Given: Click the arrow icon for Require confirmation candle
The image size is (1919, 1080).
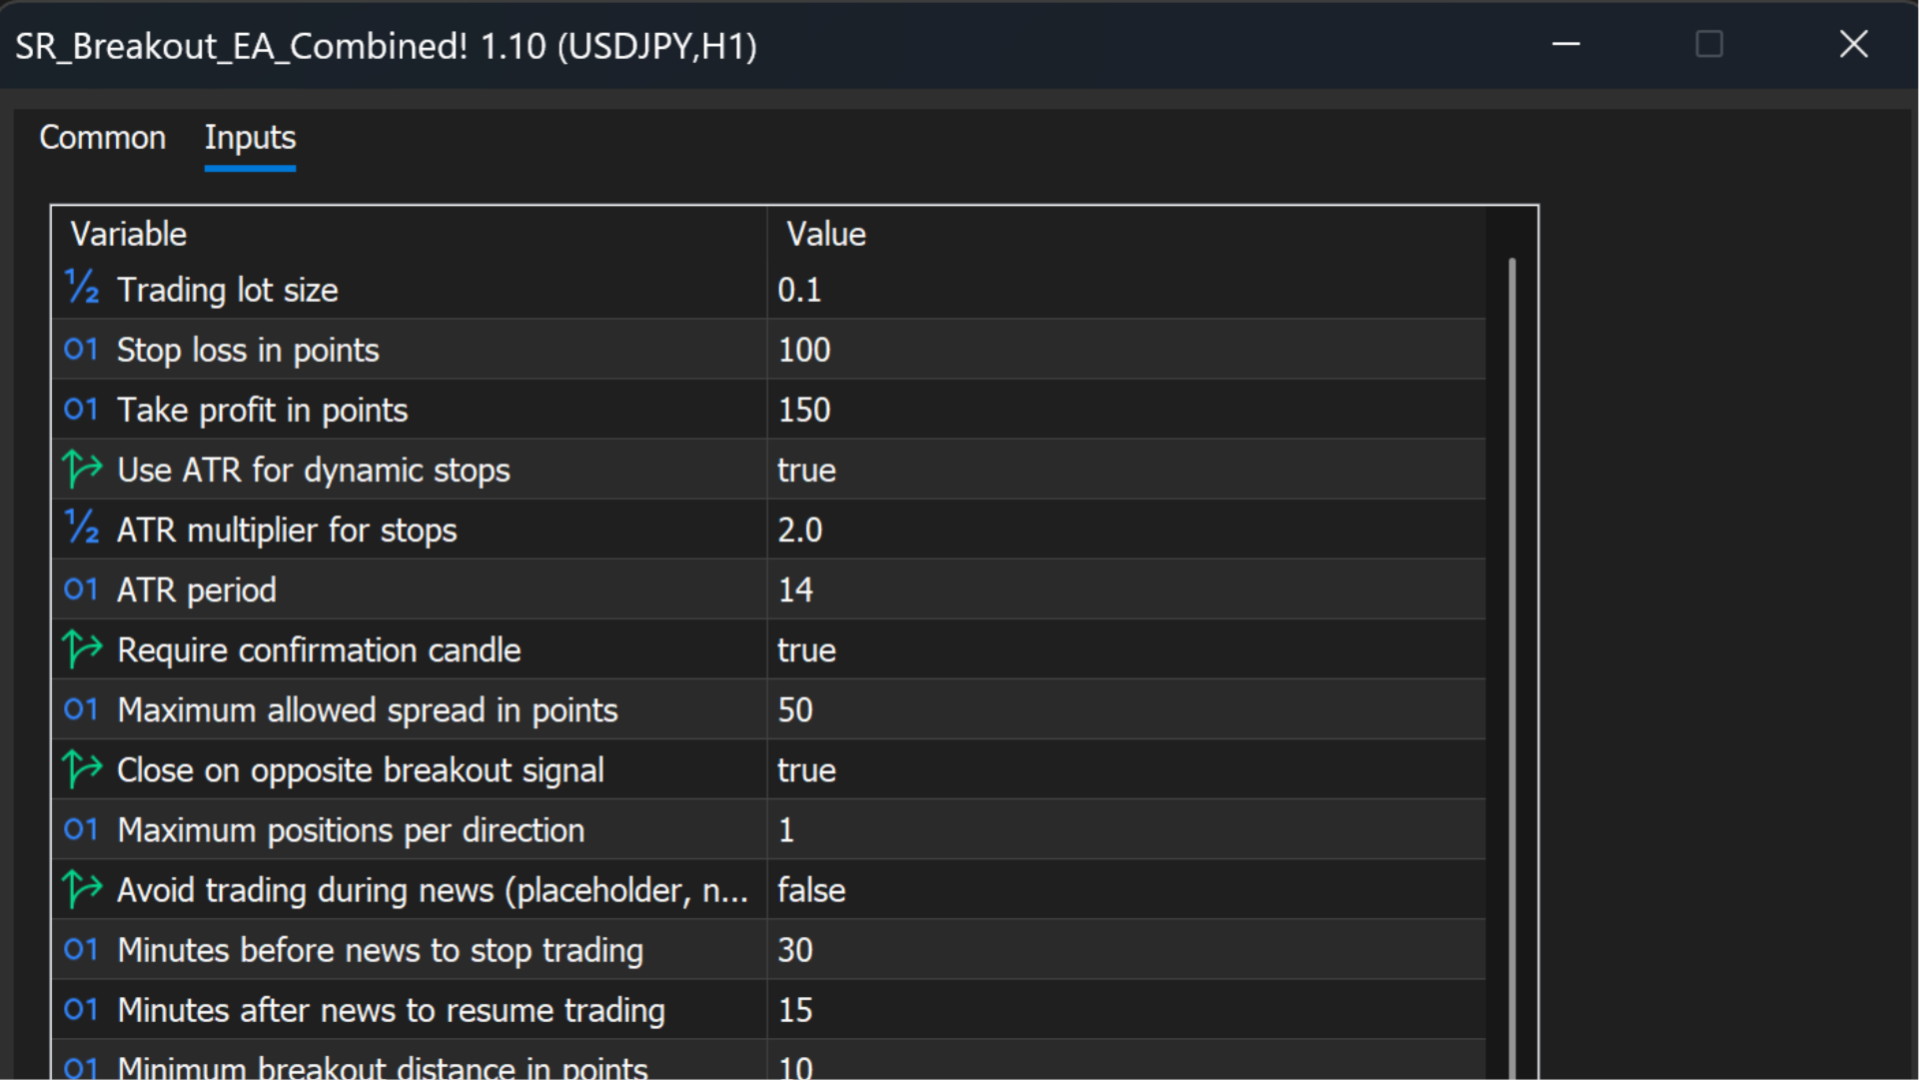Looking at the screenshot, I should tap(82, 649).
